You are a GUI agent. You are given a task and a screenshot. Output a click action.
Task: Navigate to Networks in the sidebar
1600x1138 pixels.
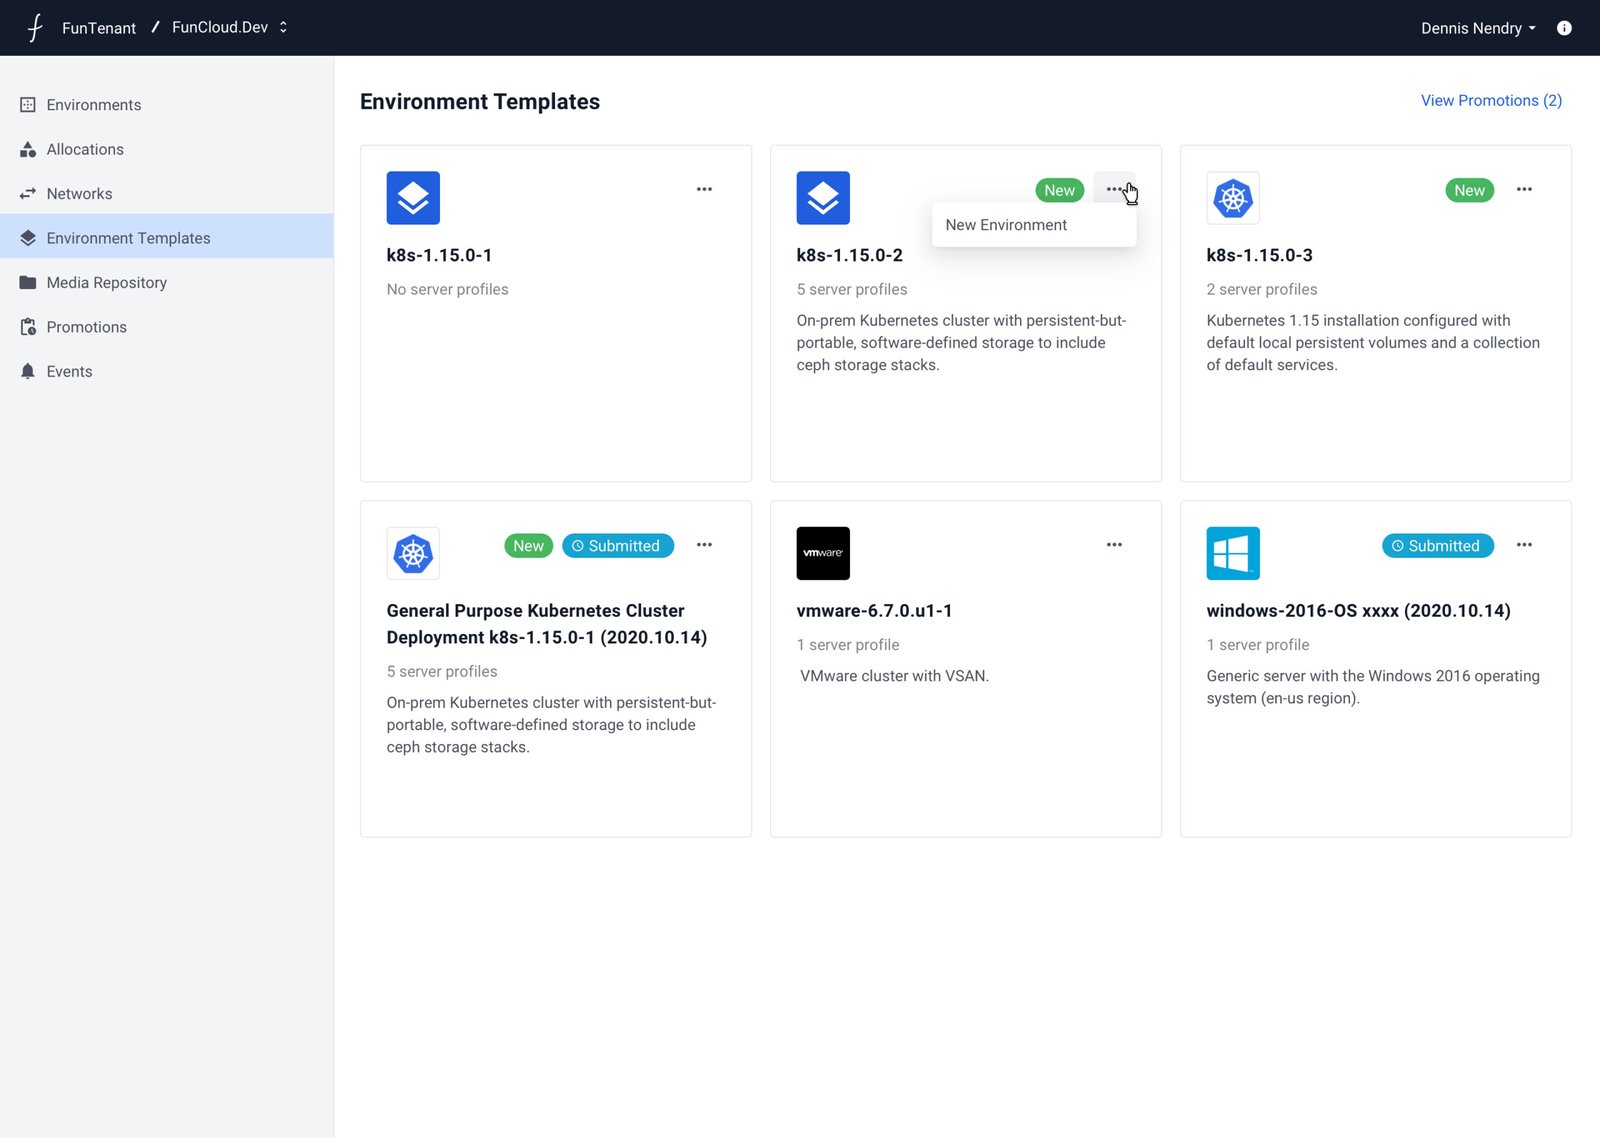pos(79,194)
